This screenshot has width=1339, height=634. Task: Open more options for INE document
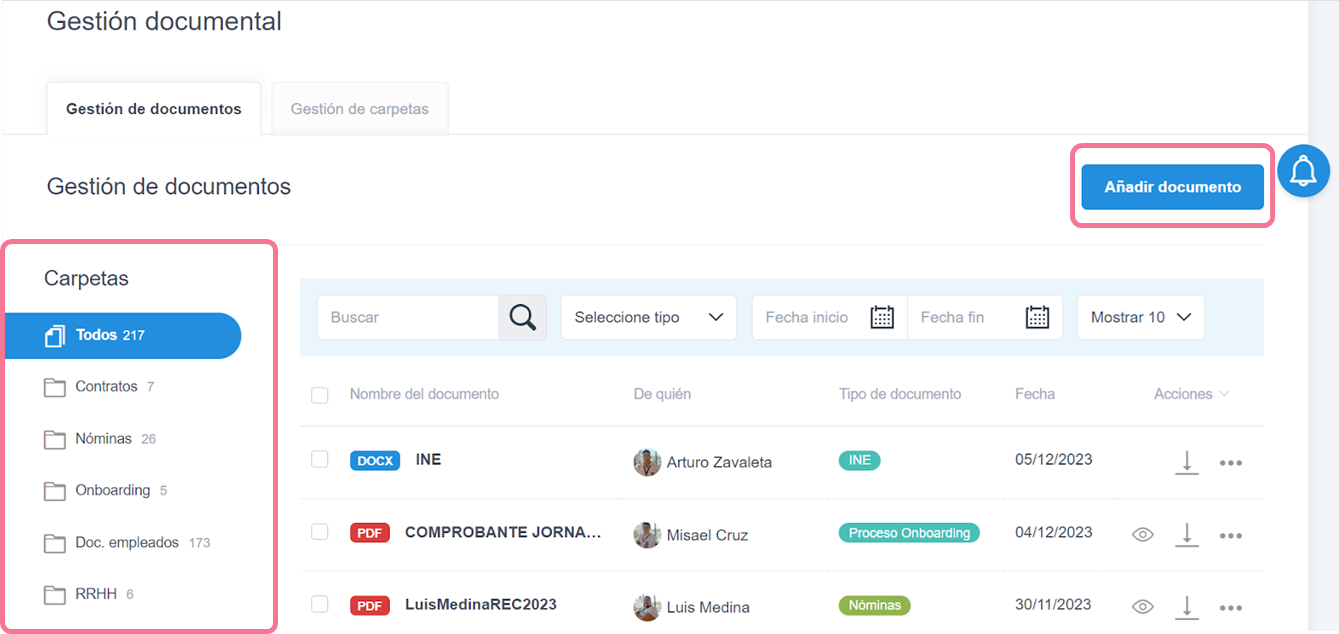click(x=1230, y=463)
